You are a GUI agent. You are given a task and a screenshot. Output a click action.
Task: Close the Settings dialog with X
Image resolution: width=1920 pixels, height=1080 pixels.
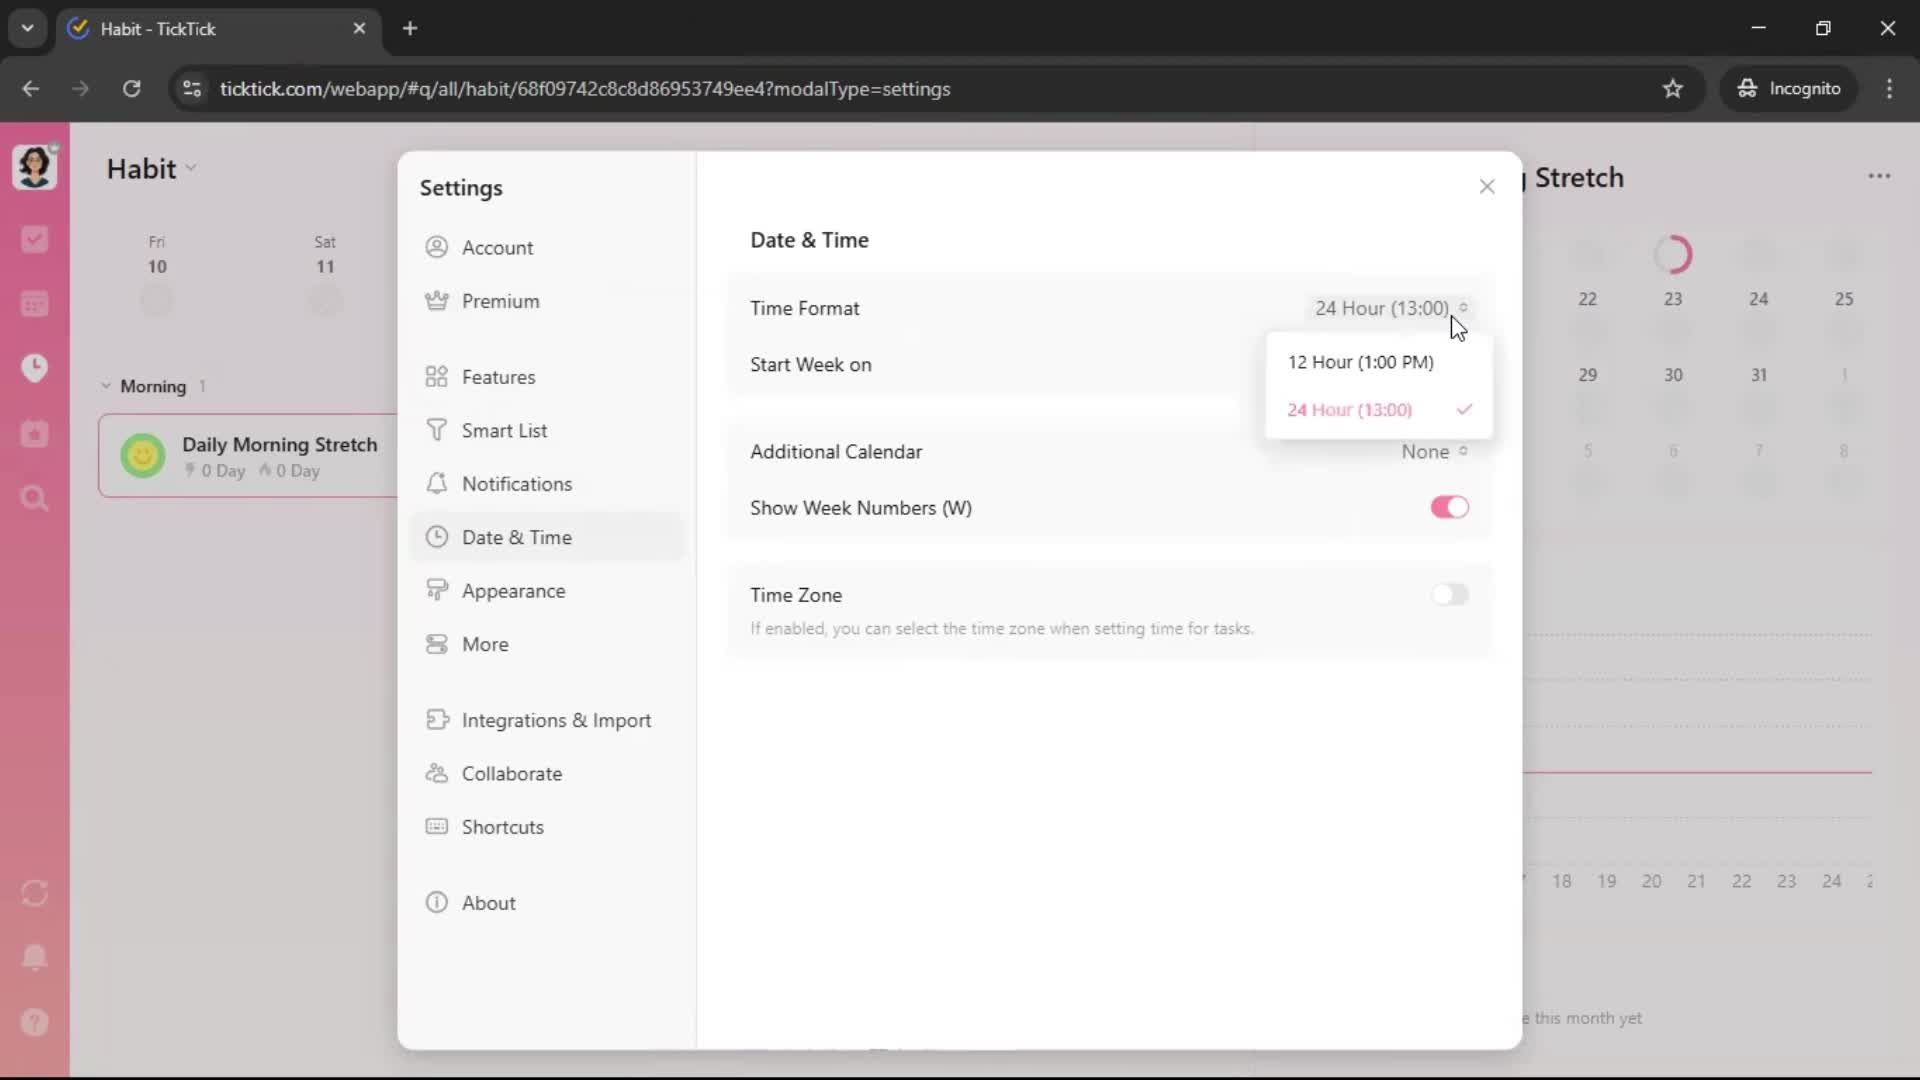[x=1487, y=187]
